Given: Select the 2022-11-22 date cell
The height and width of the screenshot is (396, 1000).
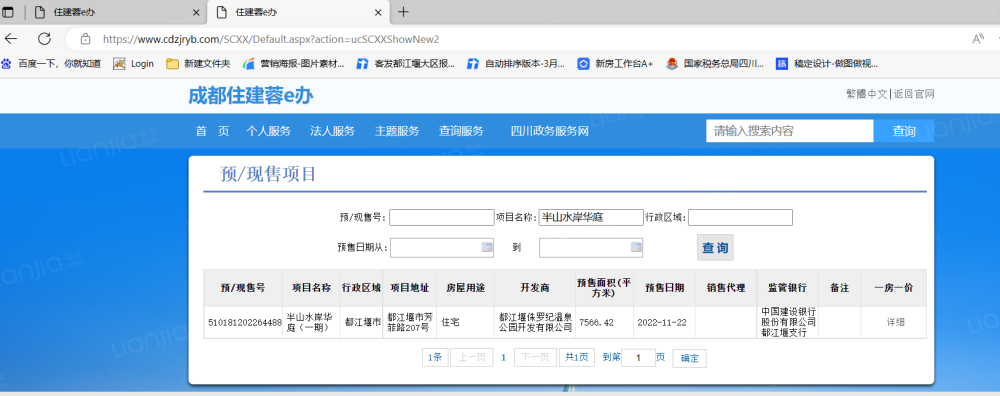Looking at the screenshot, I should pos(664,323).
